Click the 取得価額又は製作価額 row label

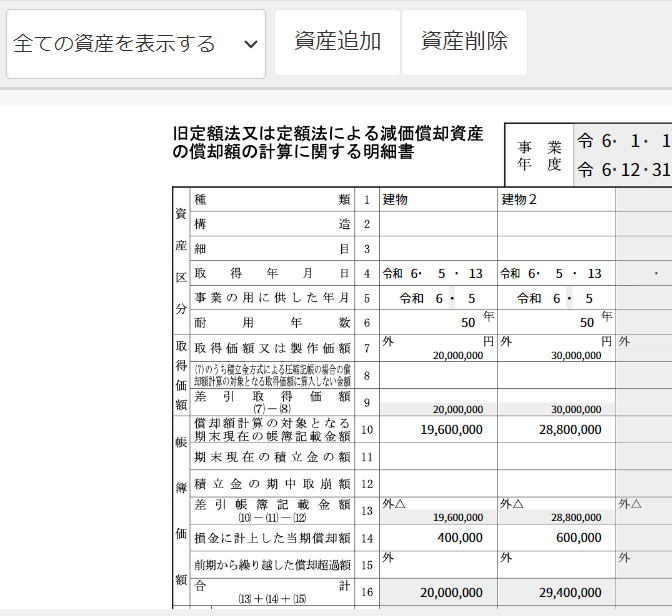click(272, 348)
